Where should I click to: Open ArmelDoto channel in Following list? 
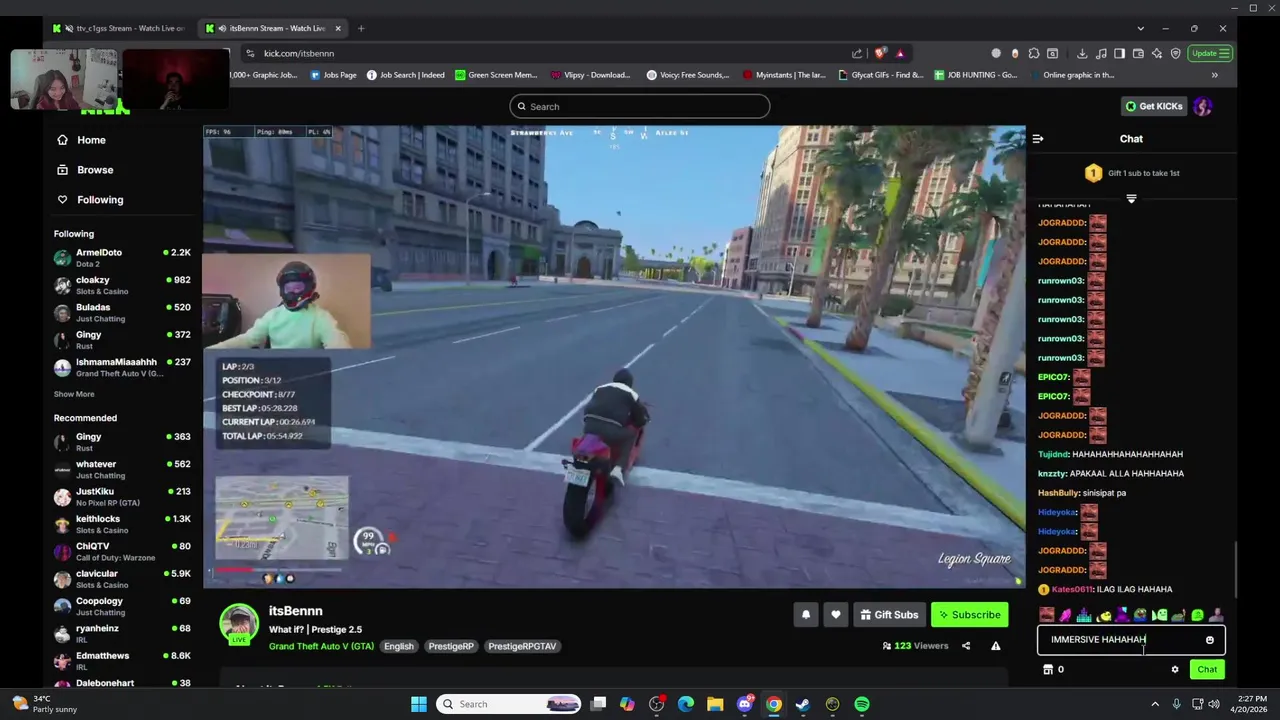tap(122, 258)
